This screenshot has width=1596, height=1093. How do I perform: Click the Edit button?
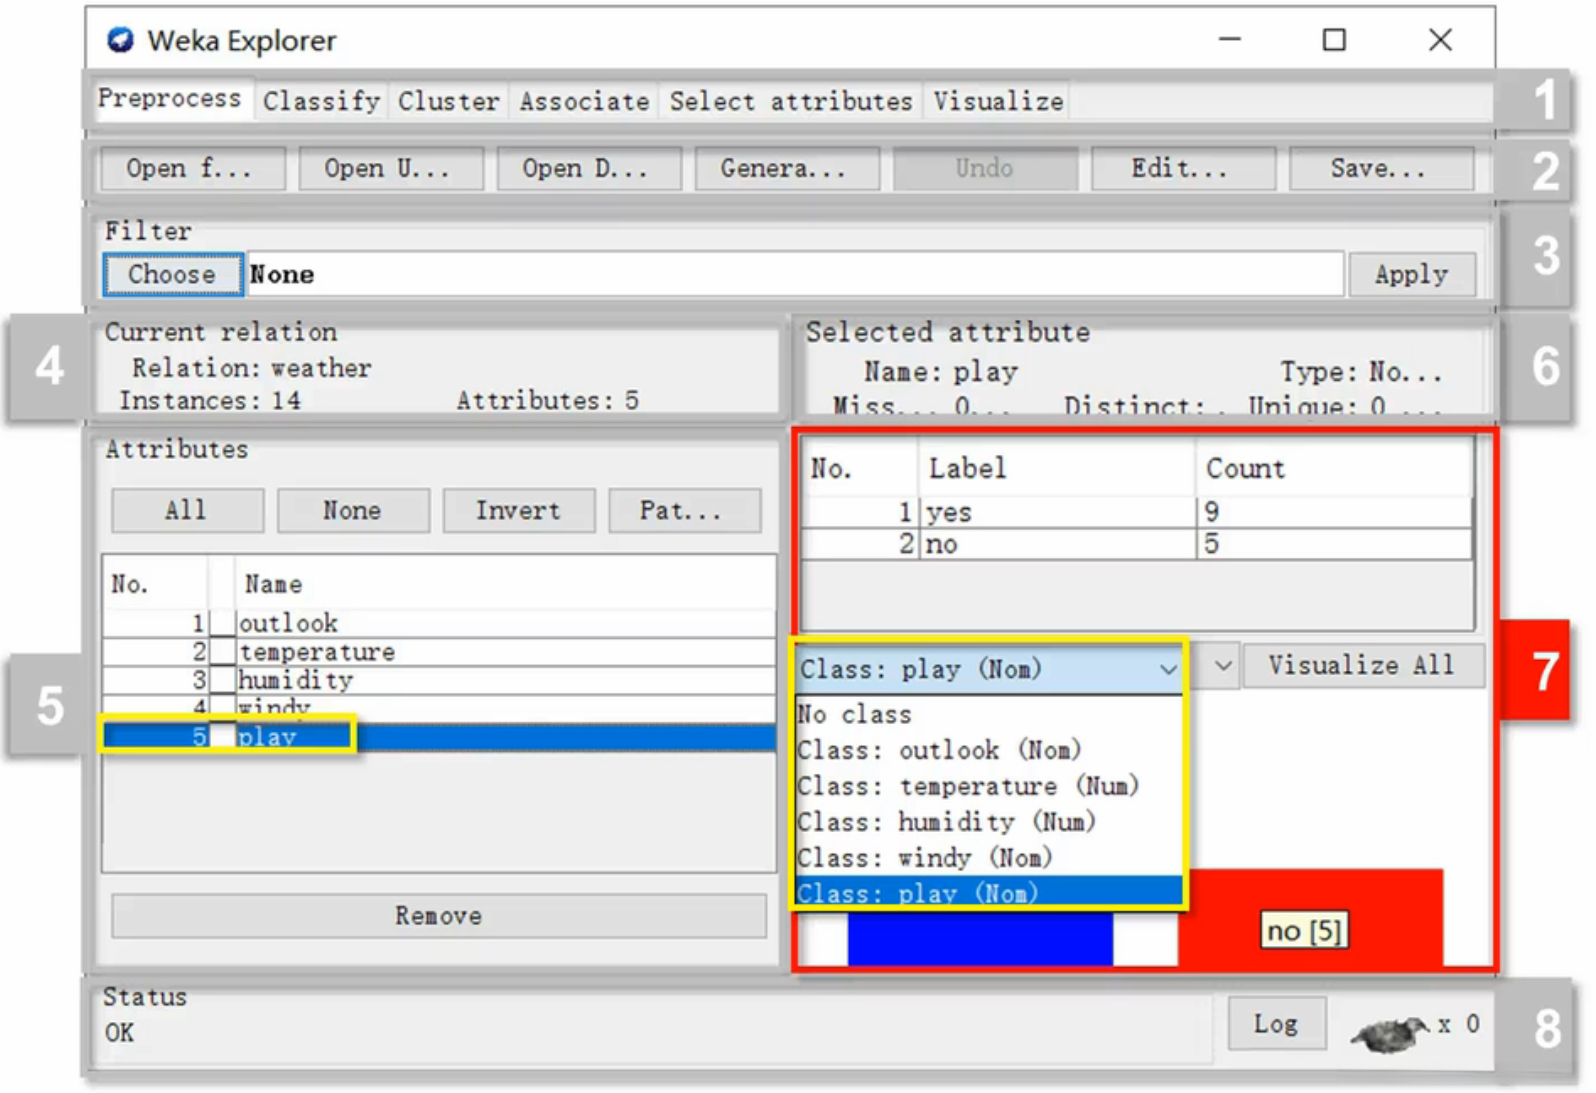[1183, 168]
